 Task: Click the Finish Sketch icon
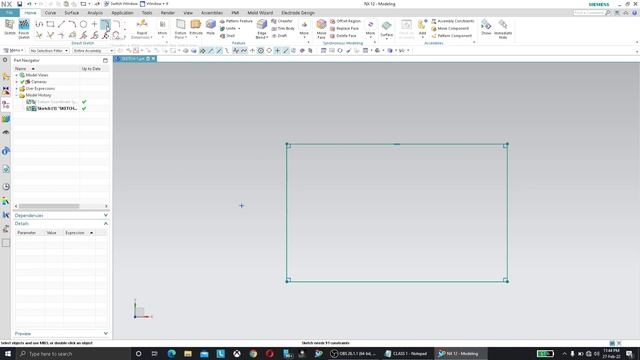[x=24, y=24]
